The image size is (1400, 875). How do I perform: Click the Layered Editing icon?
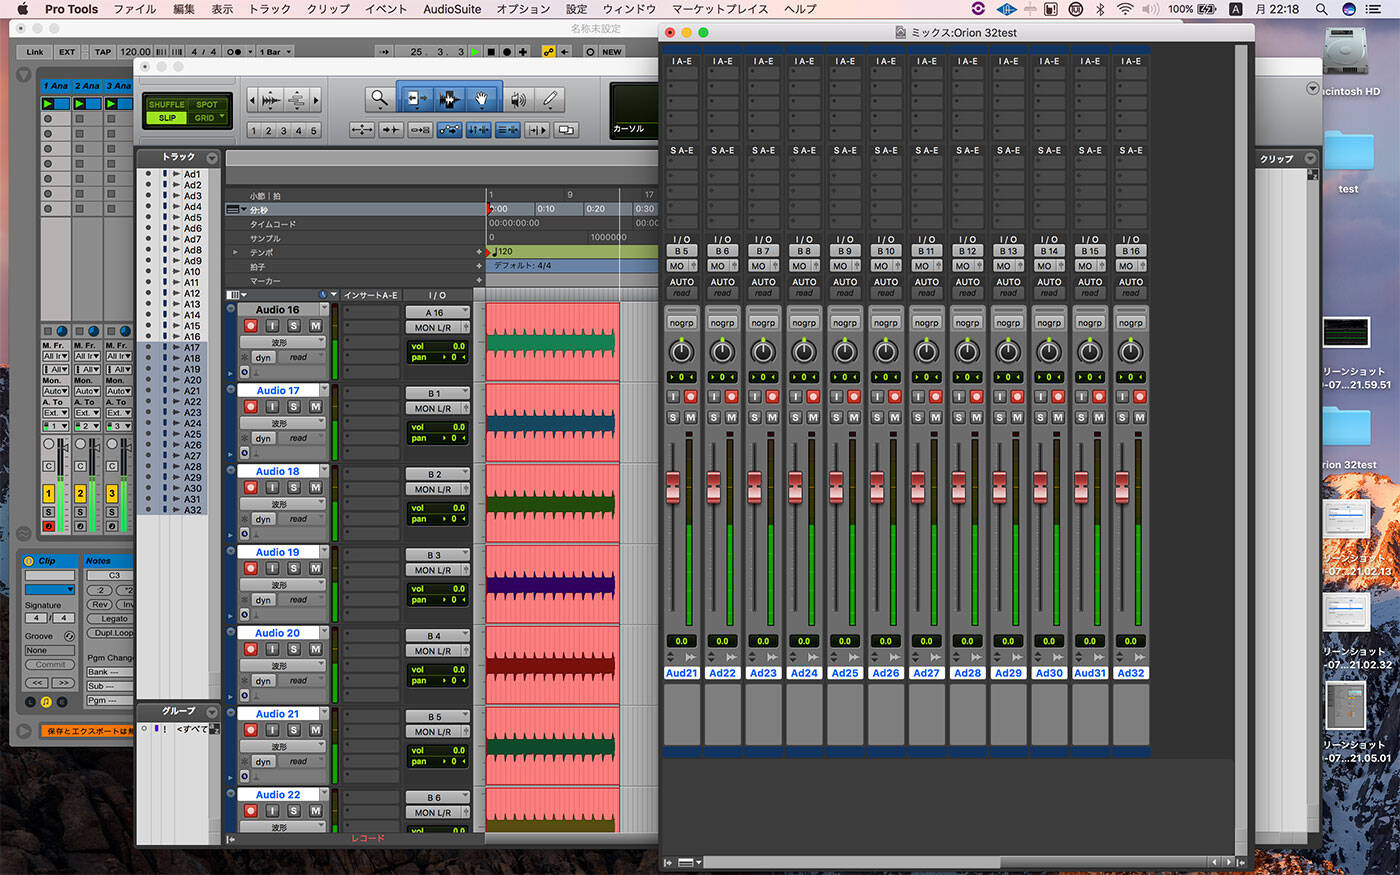(566, 130)
